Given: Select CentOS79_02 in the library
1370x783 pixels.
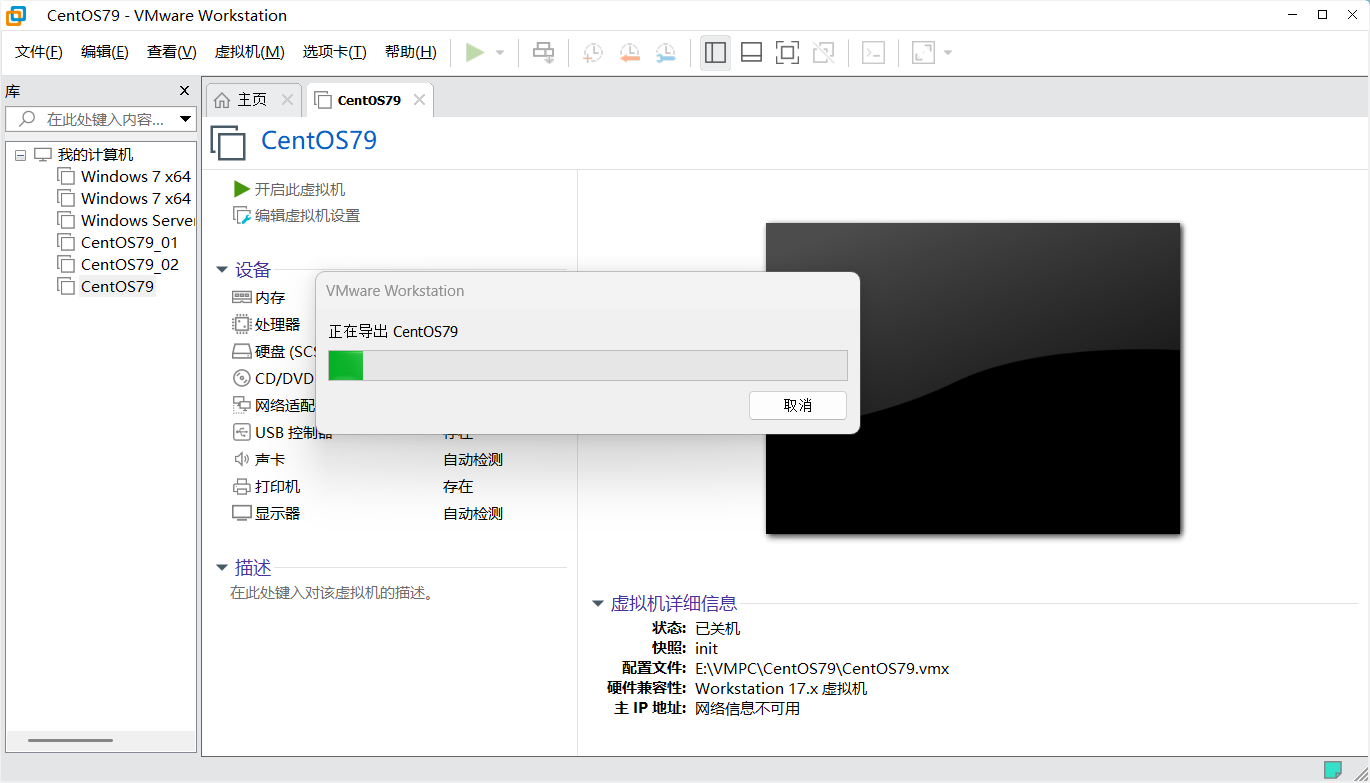Looking at the screenshot, I should pos(118,265).
